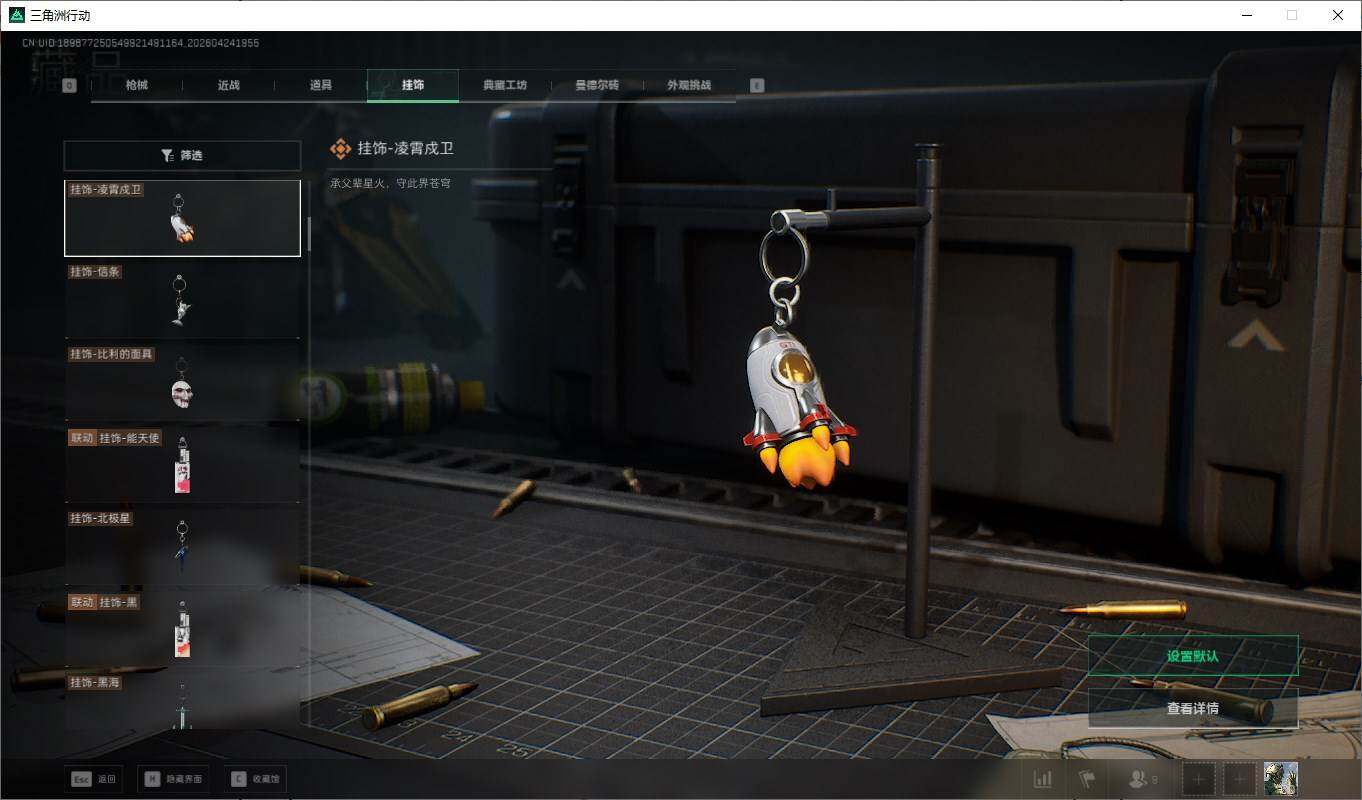The image size is (1362, 800).
Task: Open the statistics bar chart icon
Action: (1042, 779)
